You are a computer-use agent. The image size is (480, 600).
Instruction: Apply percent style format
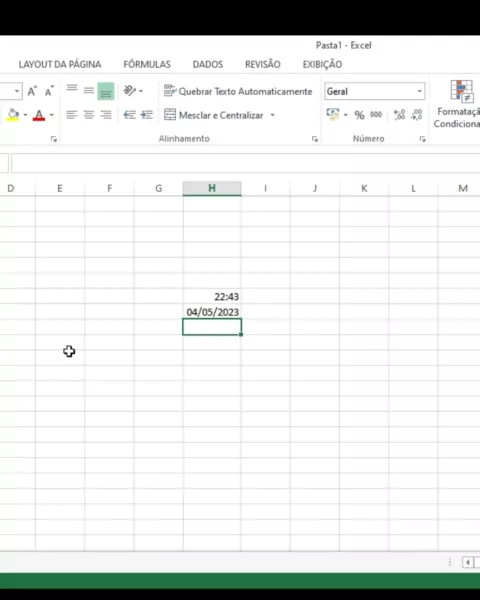pos(359,115)
